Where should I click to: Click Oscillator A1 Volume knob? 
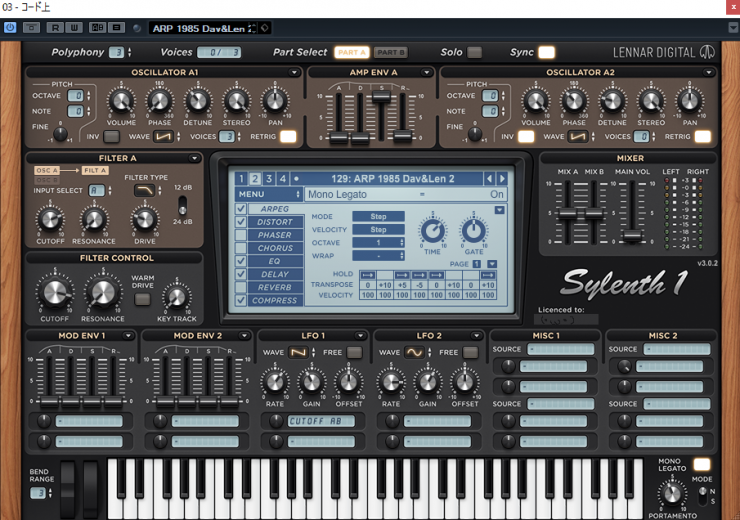click(x=121, y=101)
